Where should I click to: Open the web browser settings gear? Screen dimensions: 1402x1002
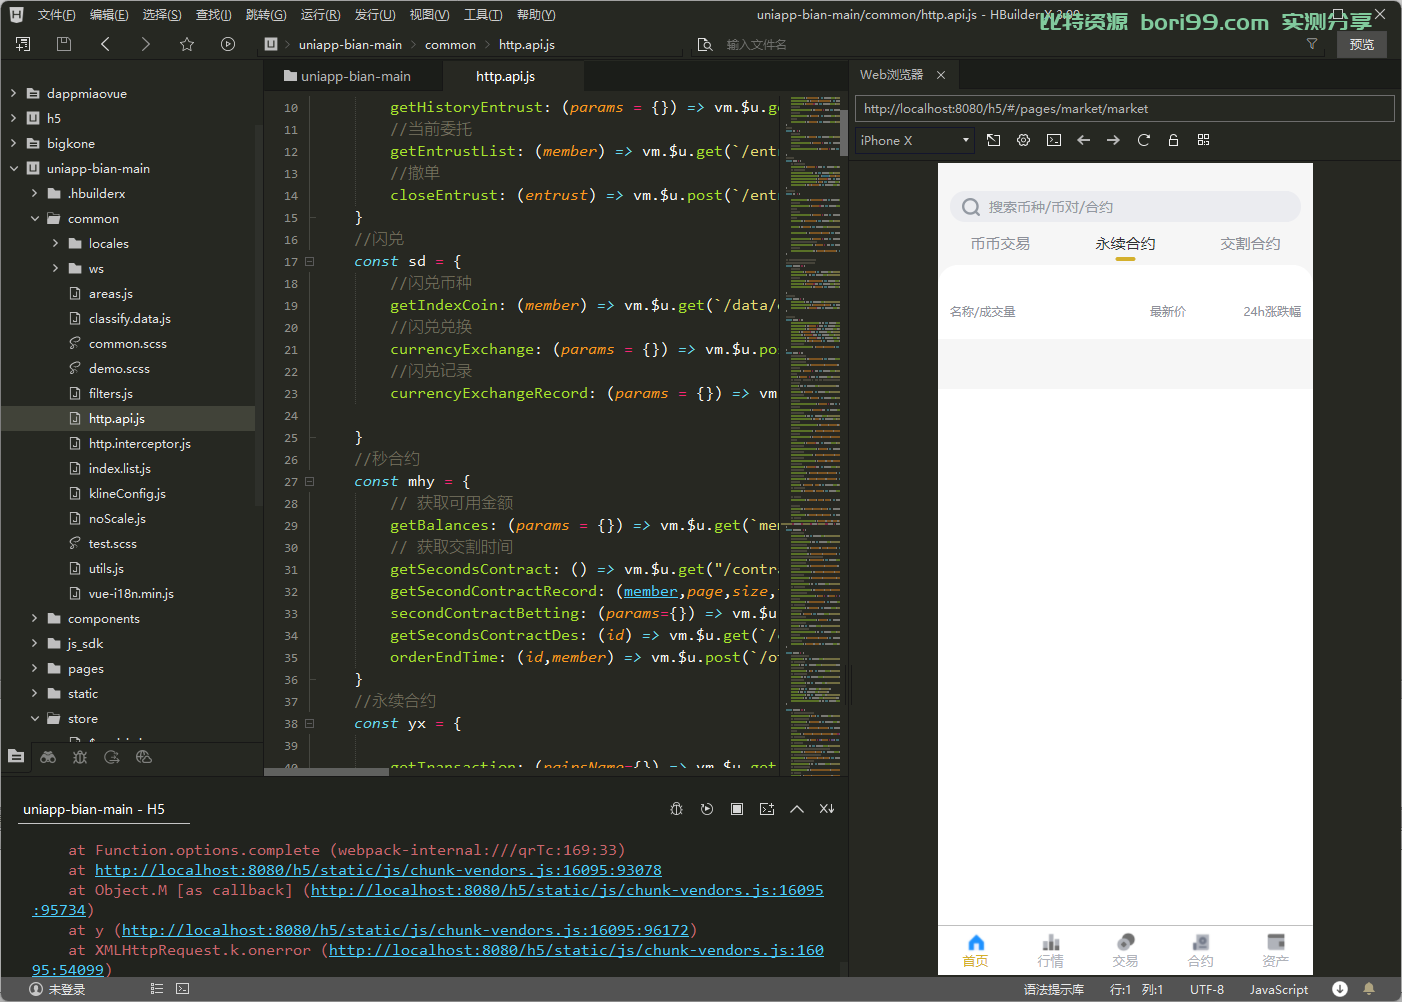[1023, 140]
